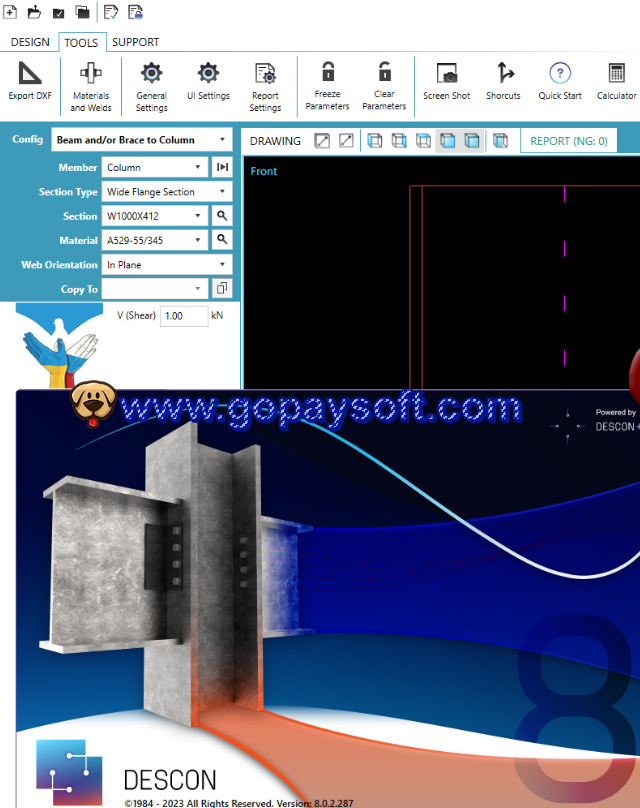Click the document with checkmark icon
The height and width of the screenshot is (808, 640).
pos(111,12)
